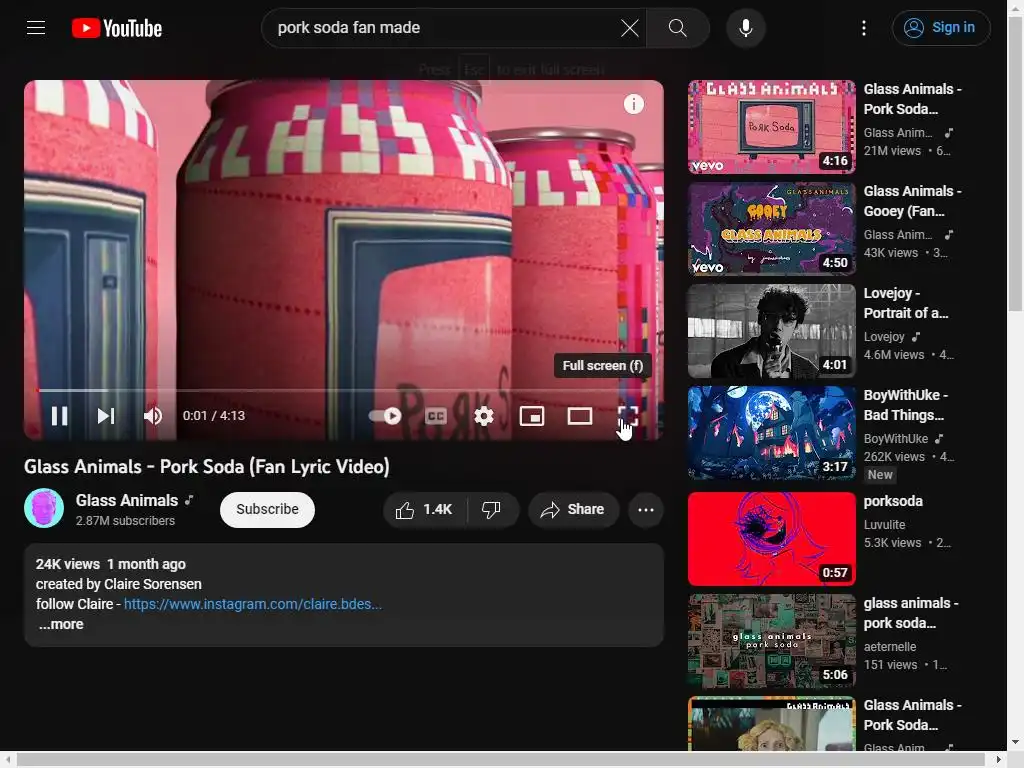
Task: Toggle the autoplay switch
Action: 385,416
